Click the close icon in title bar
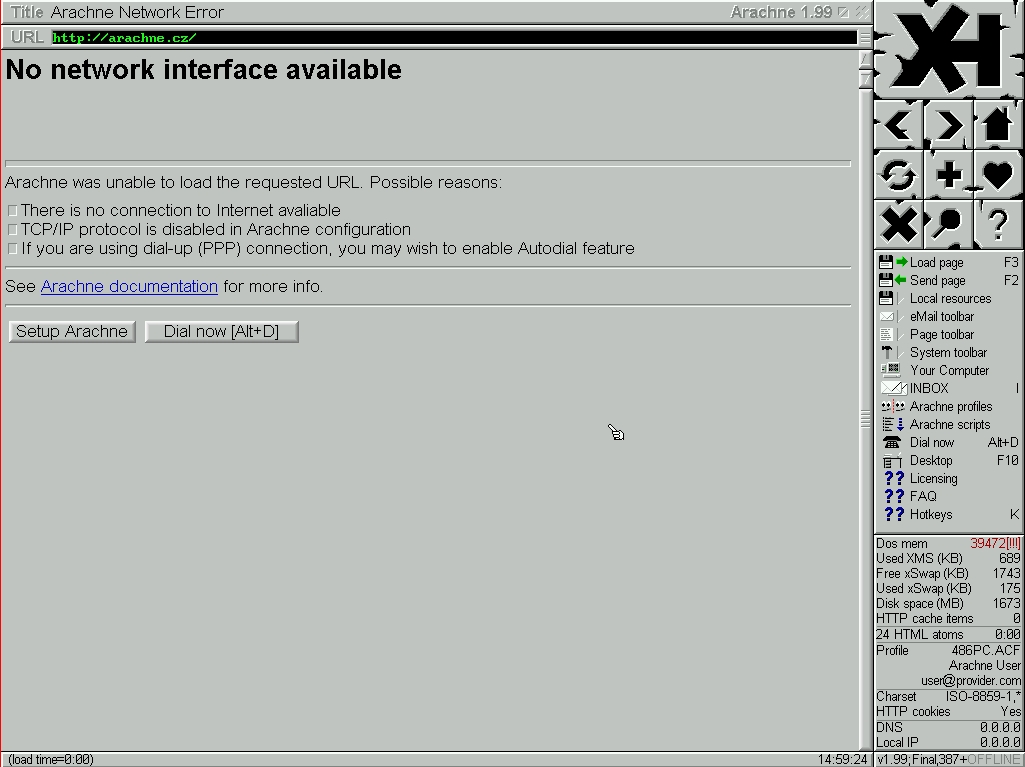This screenshot has width=1025, height=767. 862,12
